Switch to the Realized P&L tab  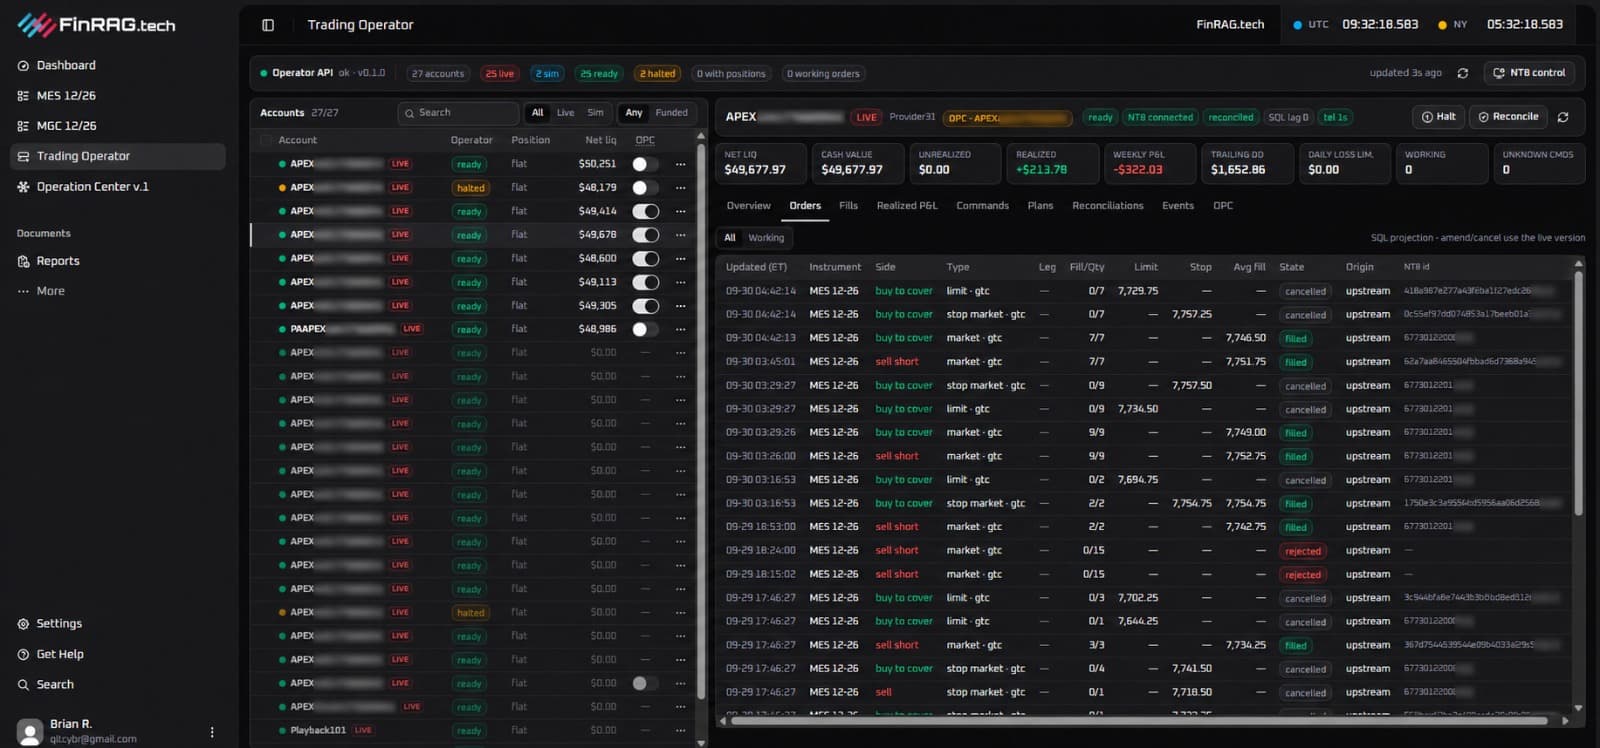[x=907, y=206]
